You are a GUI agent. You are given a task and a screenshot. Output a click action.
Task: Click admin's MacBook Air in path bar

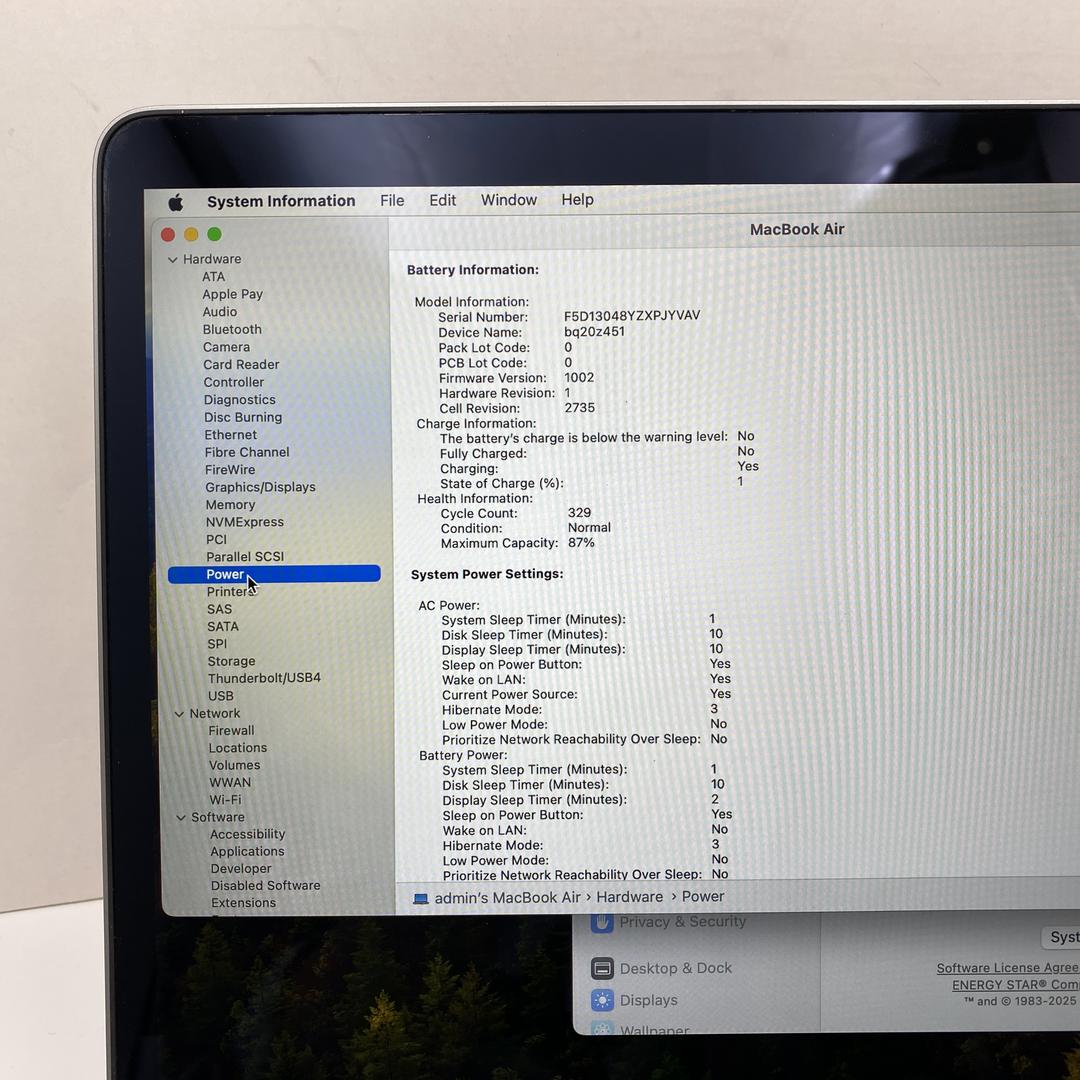508,898
